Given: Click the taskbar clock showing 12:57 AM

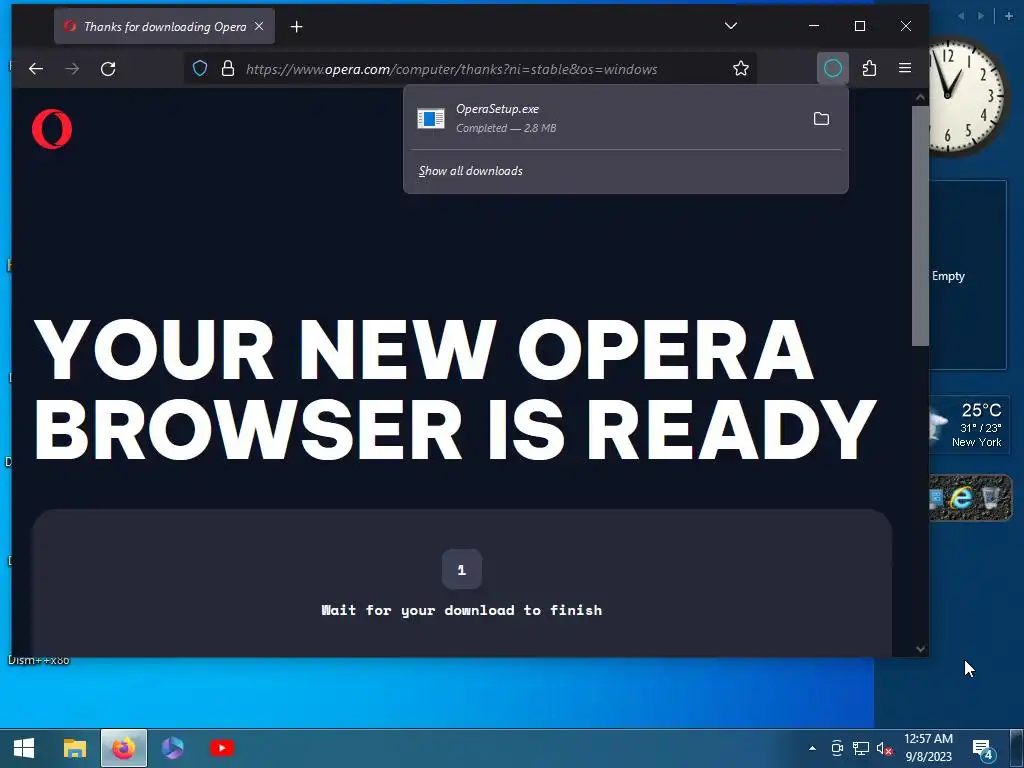Looking at the screenshot, I should (x=928, y=748).
